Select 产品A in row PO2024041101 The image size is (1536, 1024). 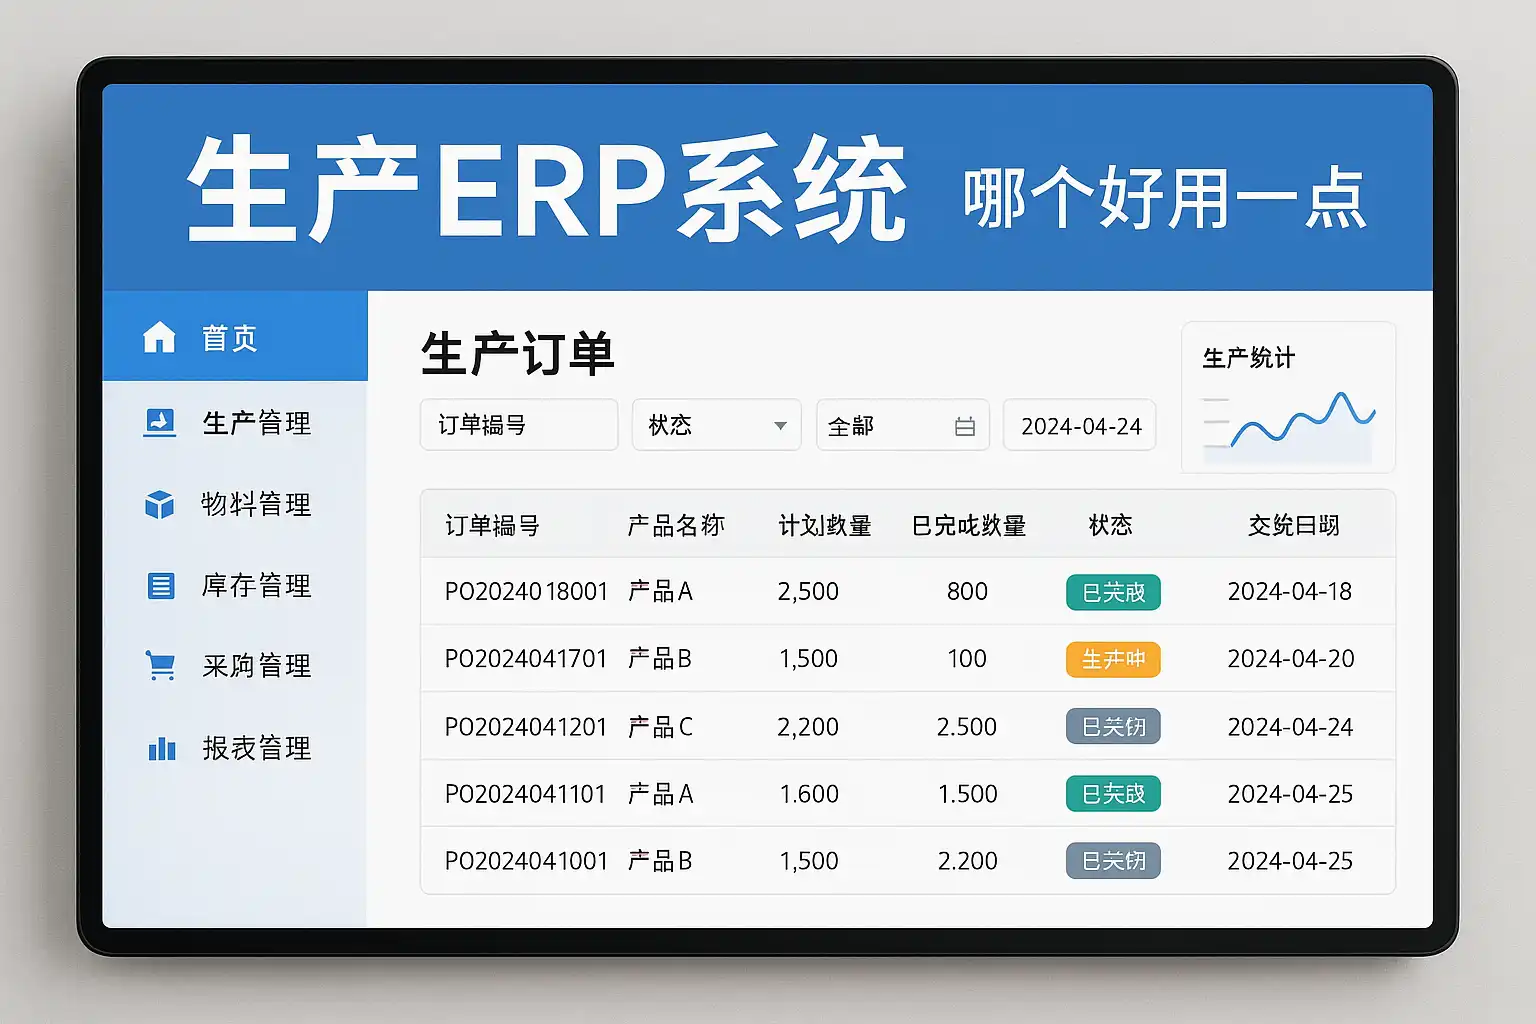tap(660, 793)
